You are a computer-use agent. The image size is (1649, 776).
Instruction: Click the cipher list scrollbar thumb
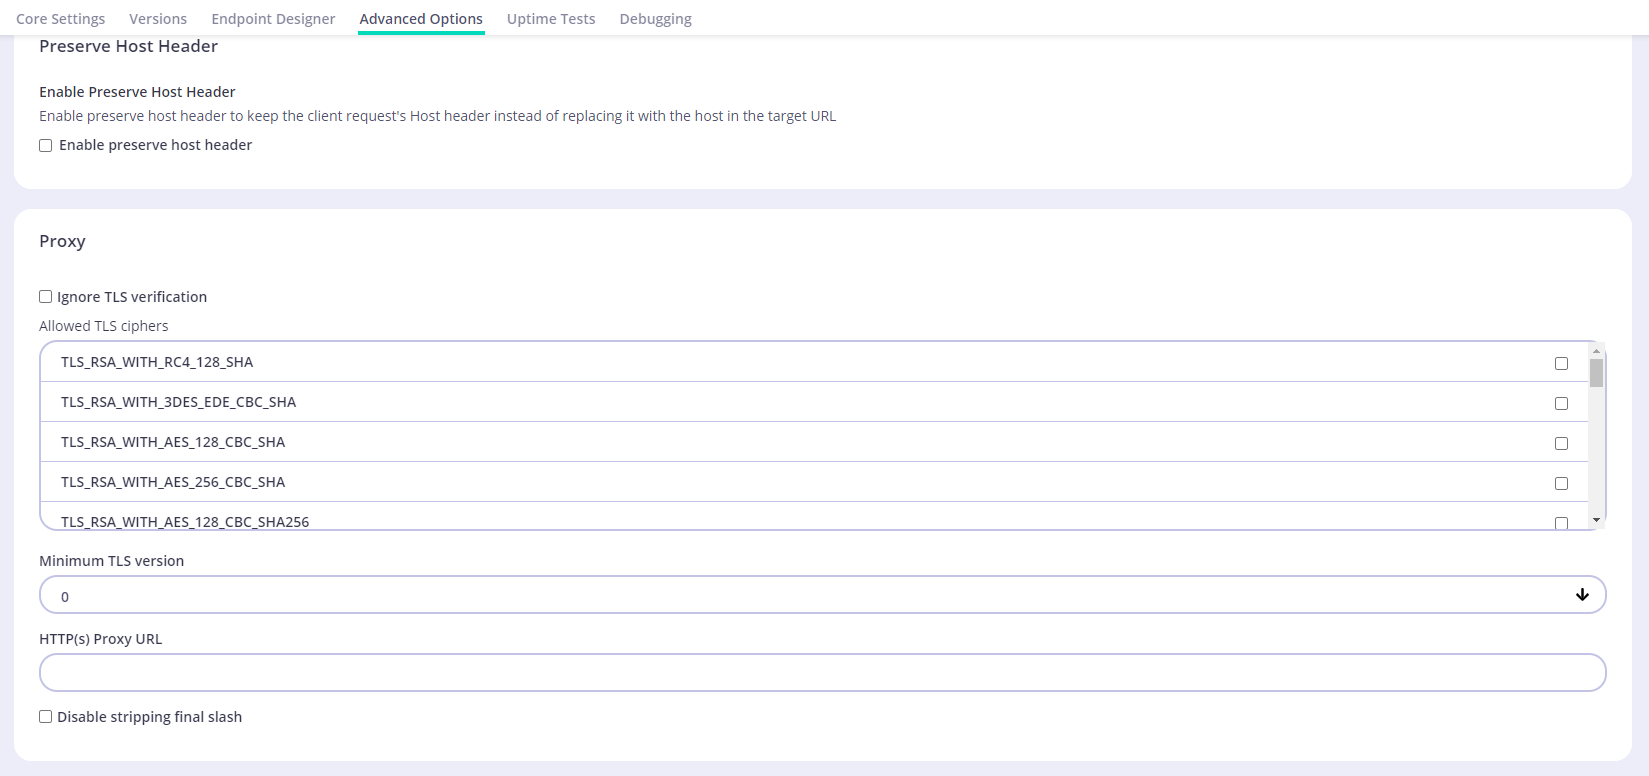point(1596,373)
